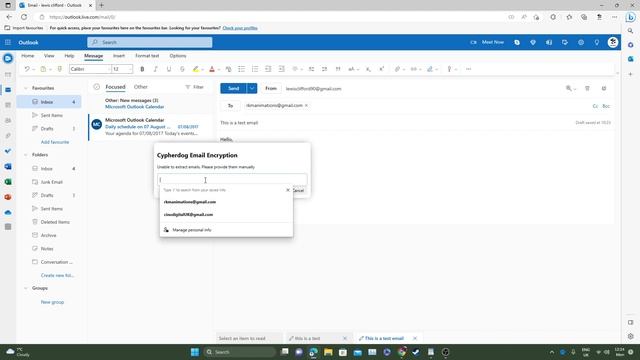640x360 pixels.
Task: Choose the second suggested gmail address
Action: tap(189, 215)
